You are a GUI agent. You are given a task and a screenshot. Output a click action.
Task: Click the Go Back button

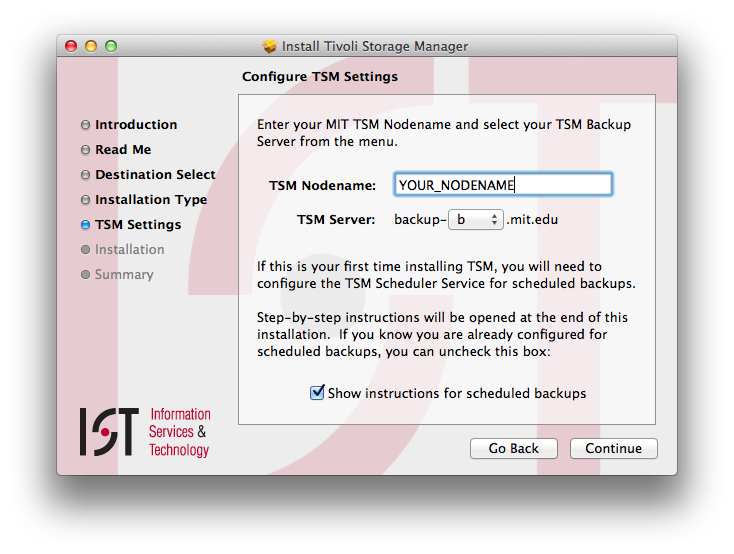[514, 449]
